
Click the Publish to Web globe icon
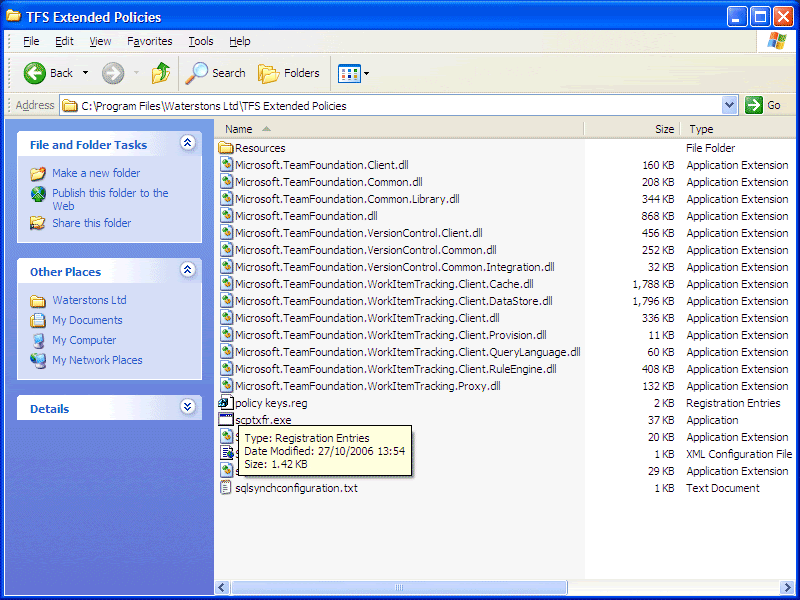(38, 194)
